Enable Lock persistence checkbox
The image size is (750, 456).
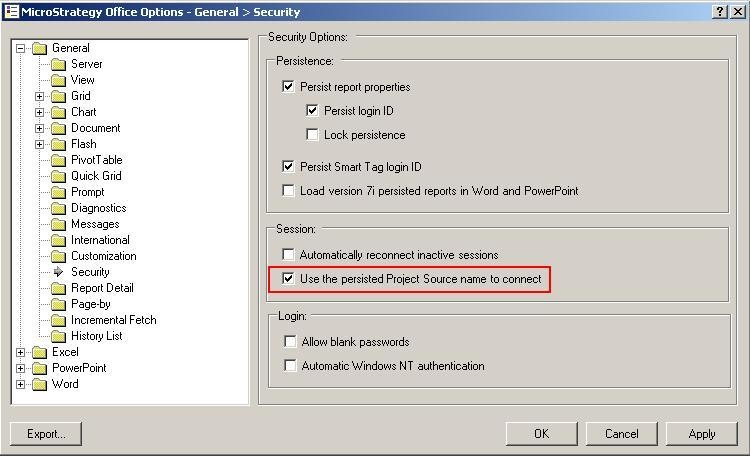pos(313,135)
